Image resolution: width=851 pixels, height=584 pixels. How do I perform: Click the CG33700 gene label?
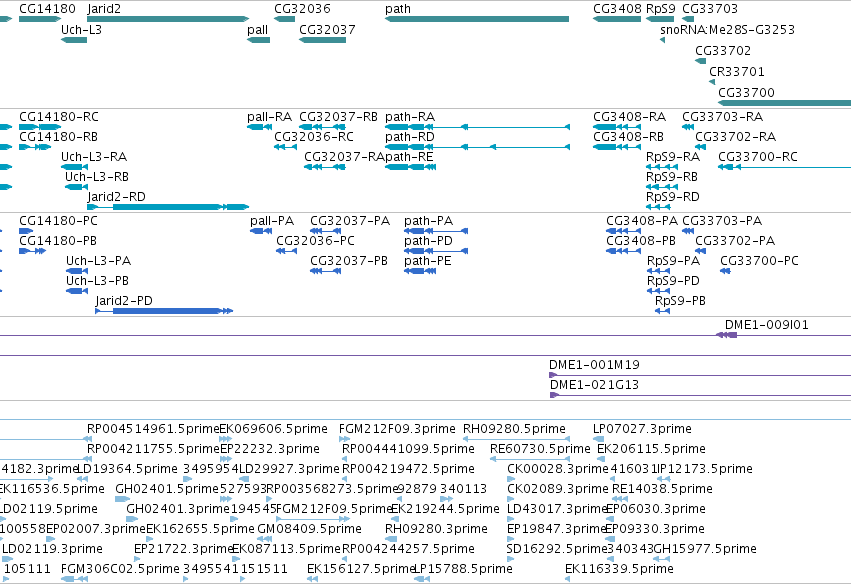[x=746, y=93]
